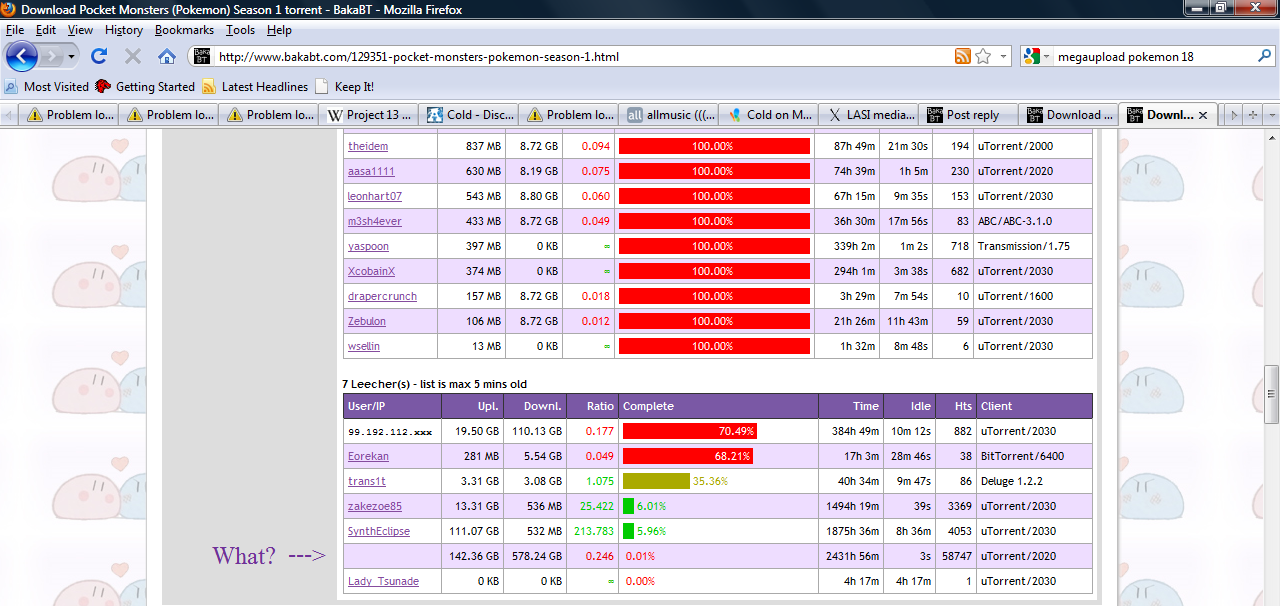Click in the address bar URL field
This screenshot has width=1280, height=606.
580,57
